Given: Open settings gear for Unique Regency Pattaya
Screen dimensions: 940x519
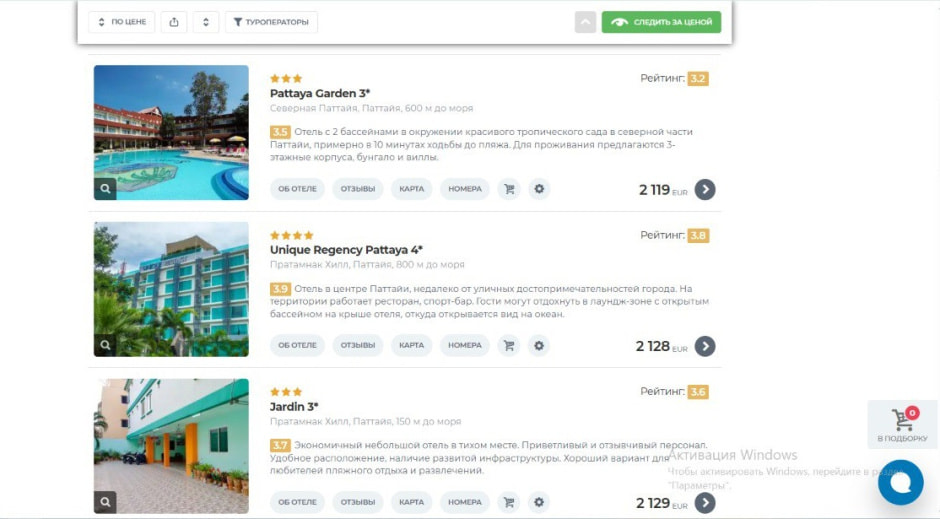Looking at the screenshot, I should (539, 346).
